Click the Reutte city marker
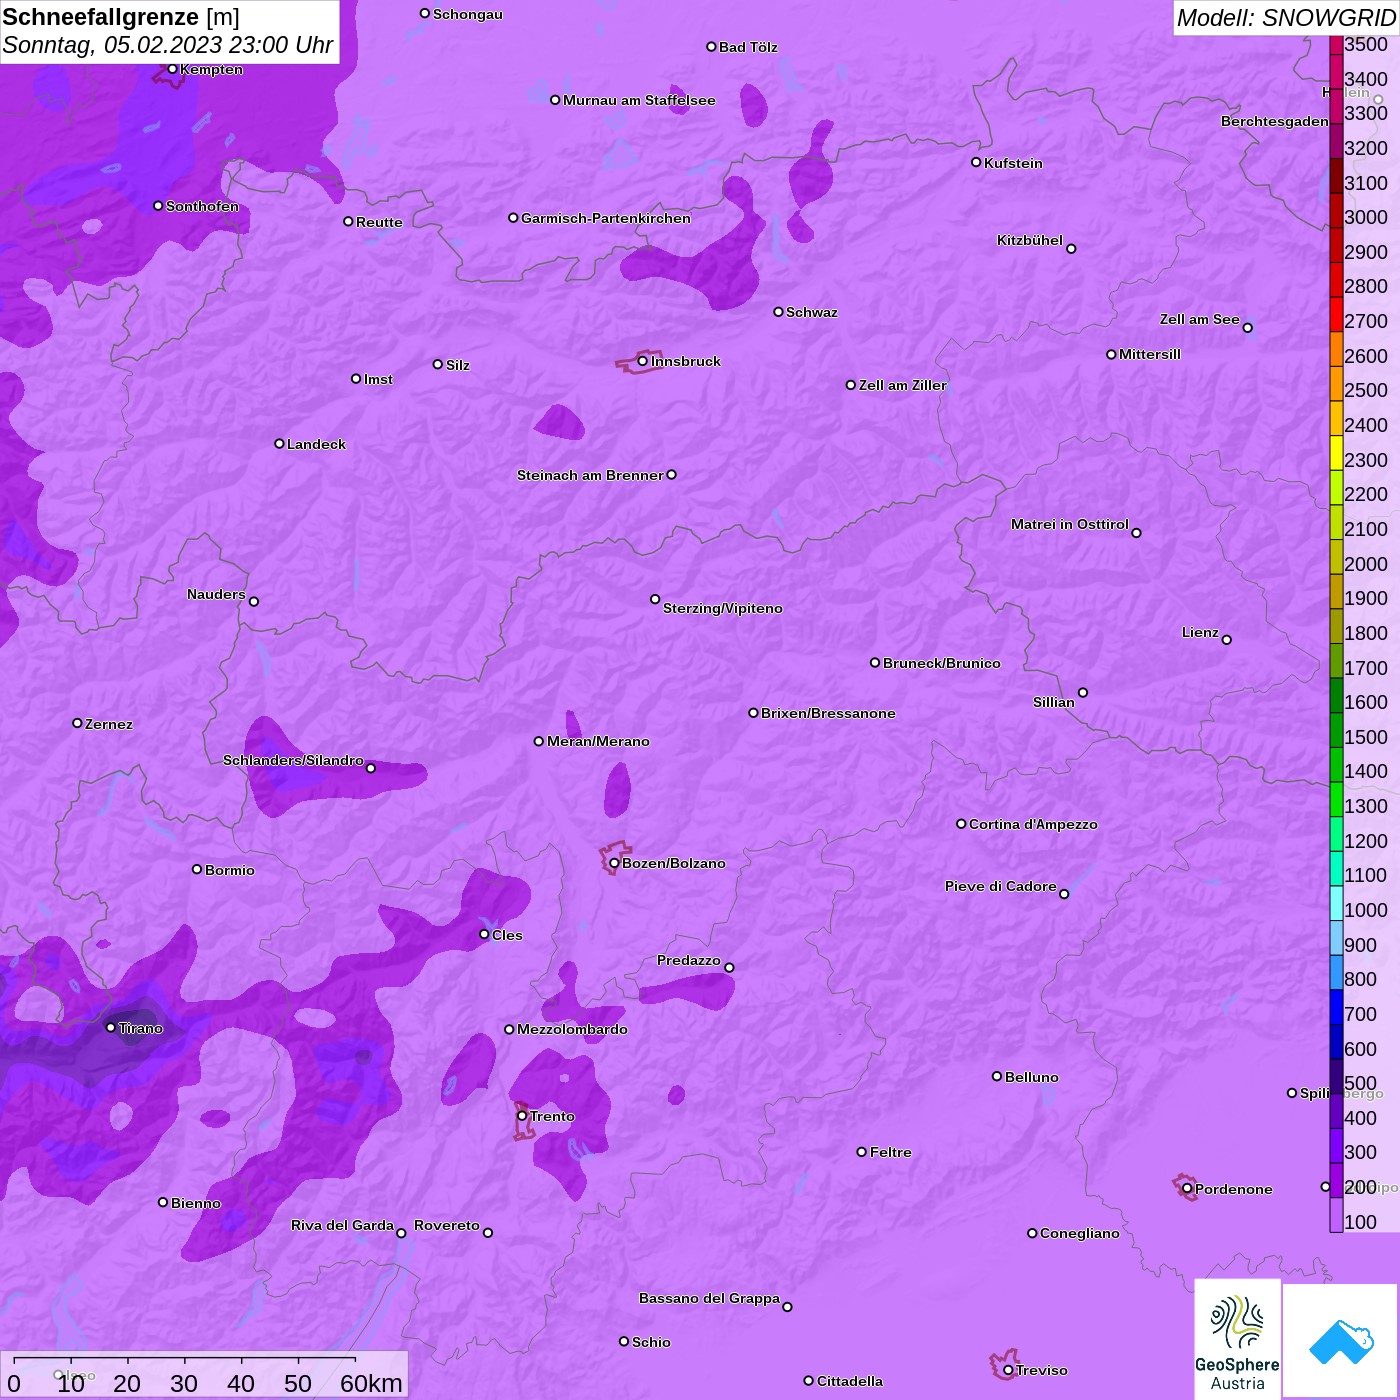Screen dimensions: 1400x1400 point(348,221)
